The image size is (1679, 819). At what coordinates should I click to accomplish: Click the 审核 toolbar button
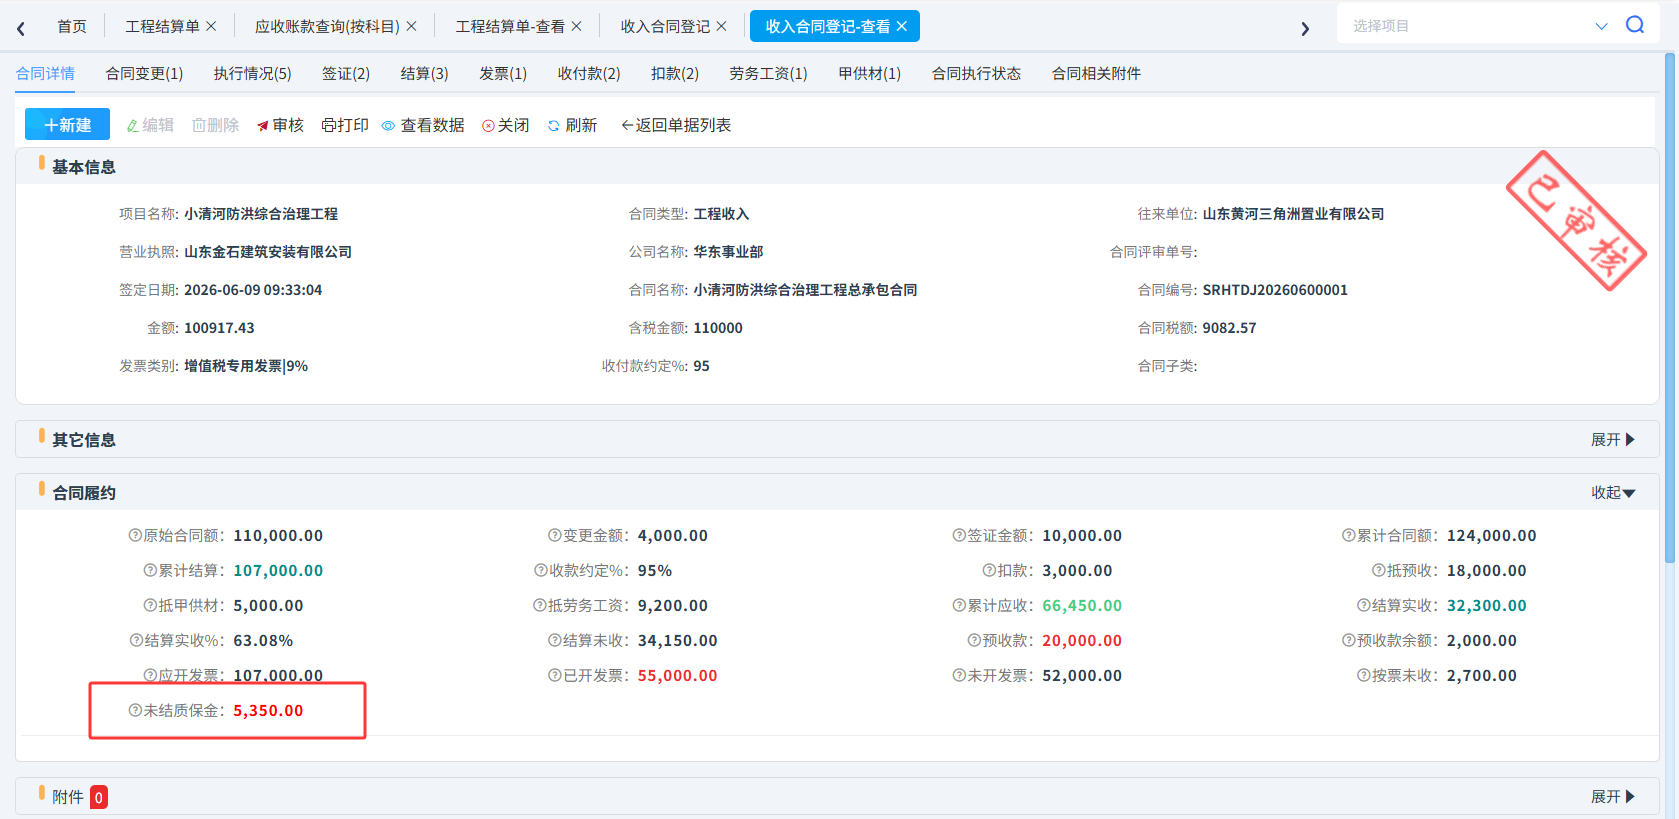pos(280,125)
